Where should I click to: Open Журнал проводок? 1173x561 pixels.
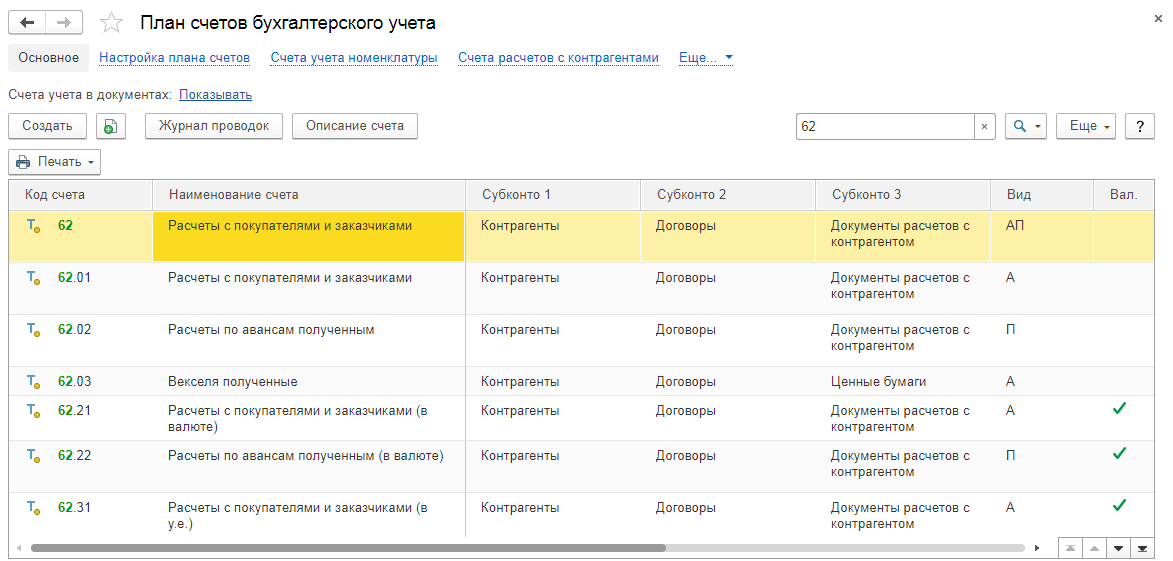pyautogui.click(x=213, y=126)
